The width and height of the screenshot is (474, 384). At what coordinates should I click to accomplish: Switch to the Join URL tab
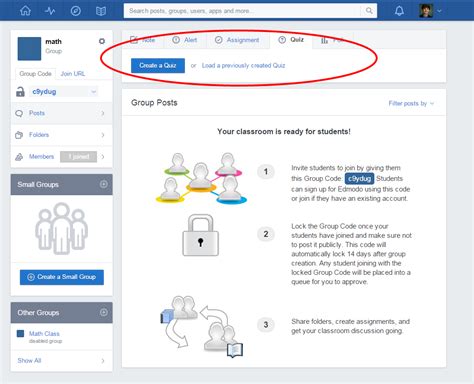tap(73, 74)
